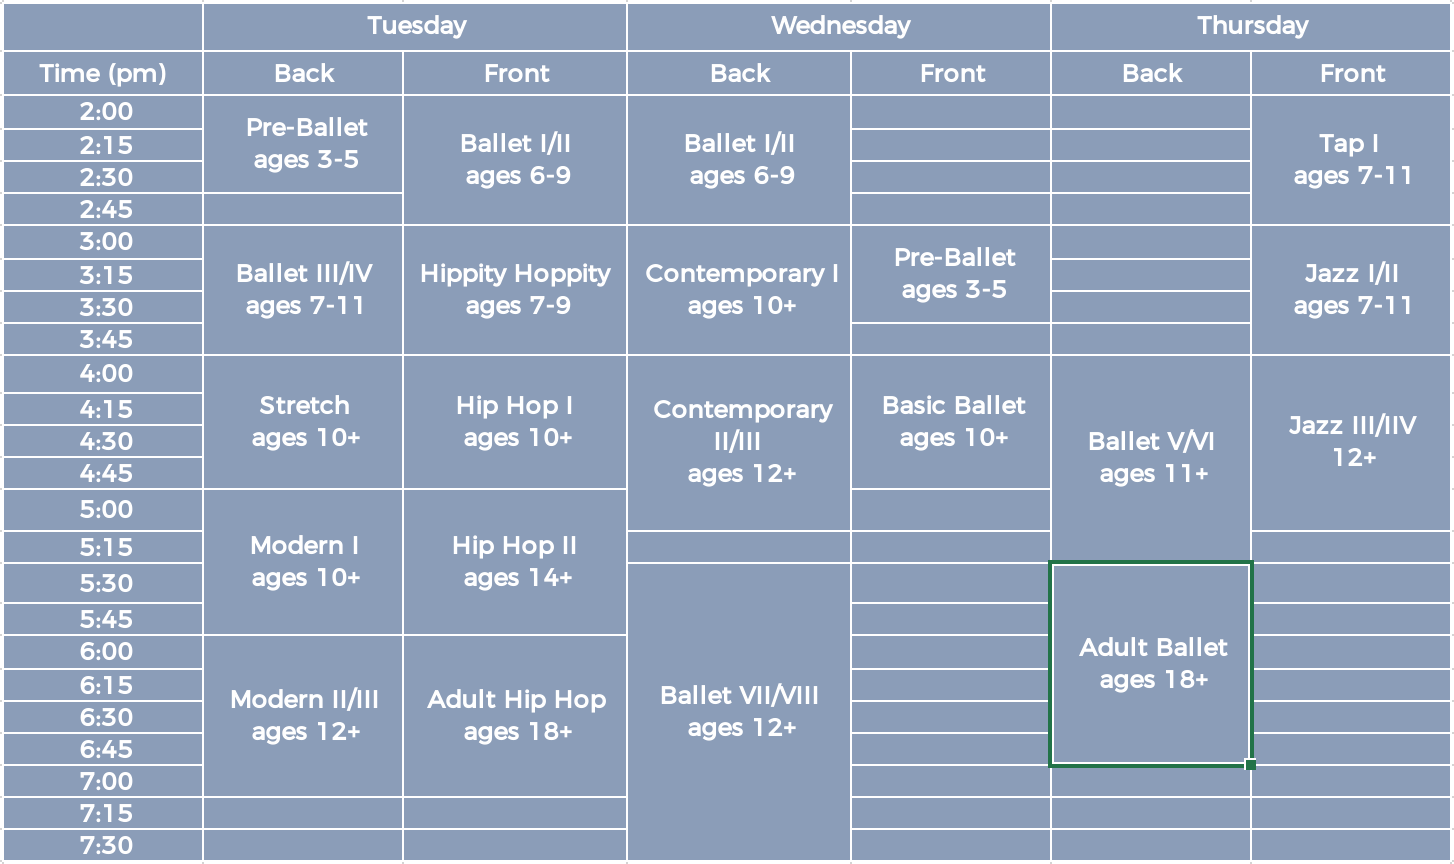Select the Jazz III/IIV 12+ cell

click(1352, 442)
